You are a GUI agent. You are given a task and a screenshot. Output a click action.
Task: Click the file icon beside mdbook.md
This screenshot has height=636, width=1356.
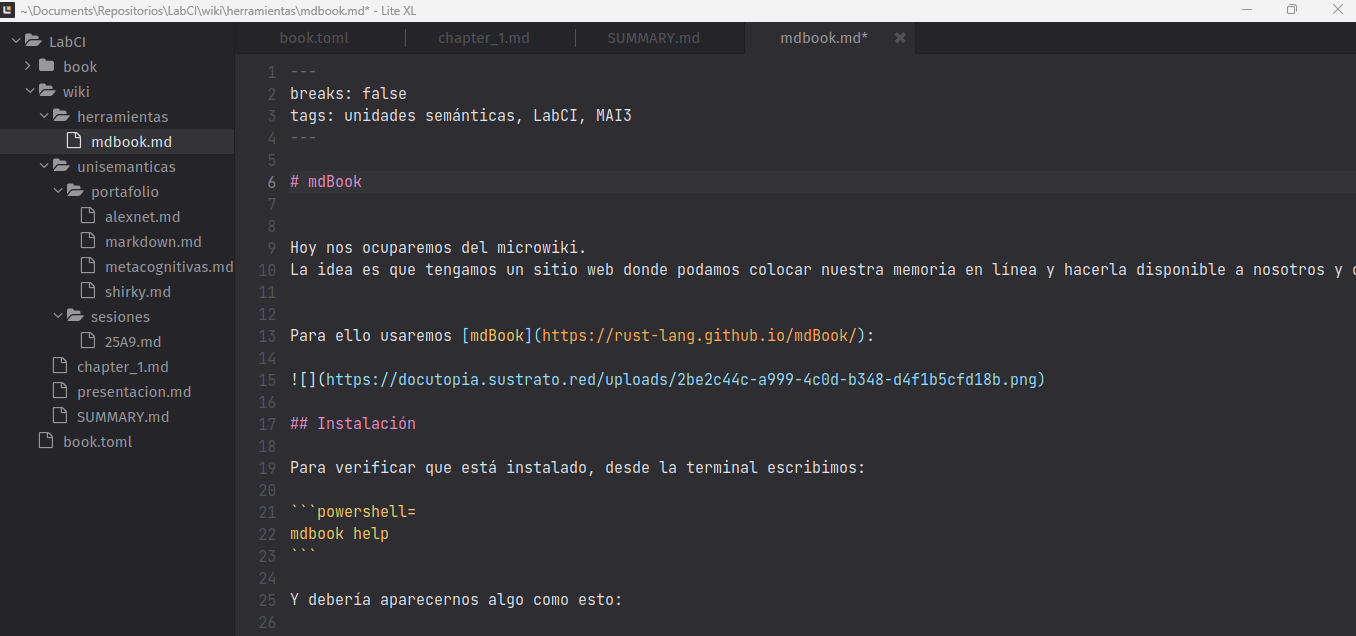coord(73,141)
